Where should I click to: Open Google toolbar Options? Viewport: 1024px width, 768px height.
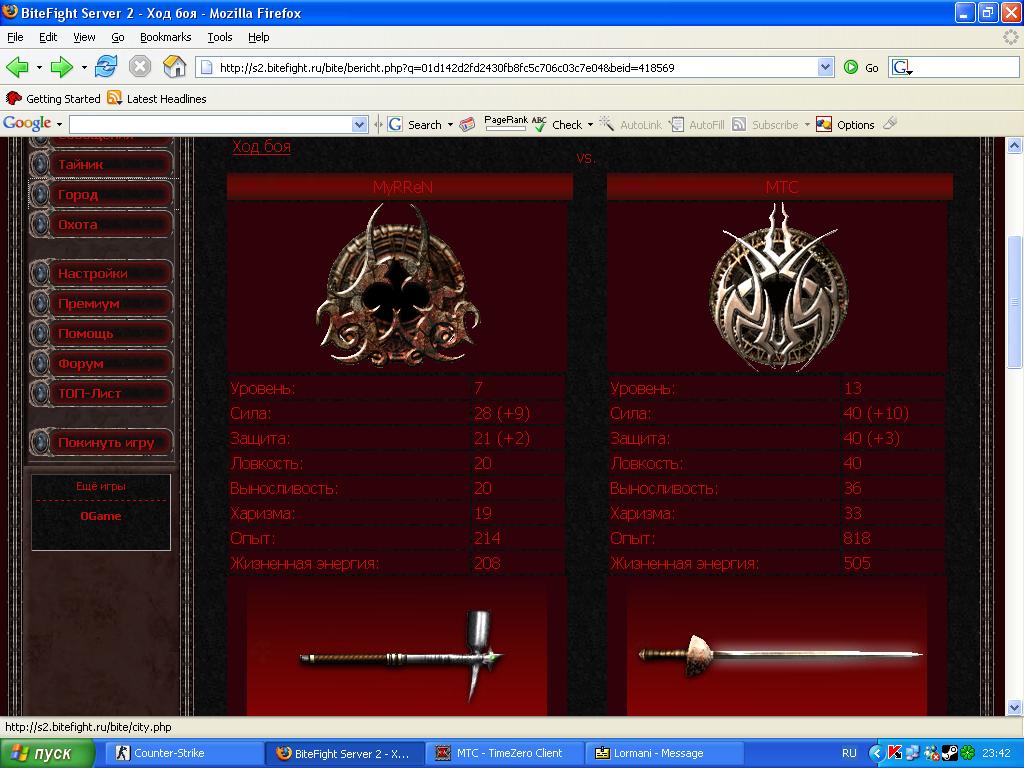coord(845,125)
